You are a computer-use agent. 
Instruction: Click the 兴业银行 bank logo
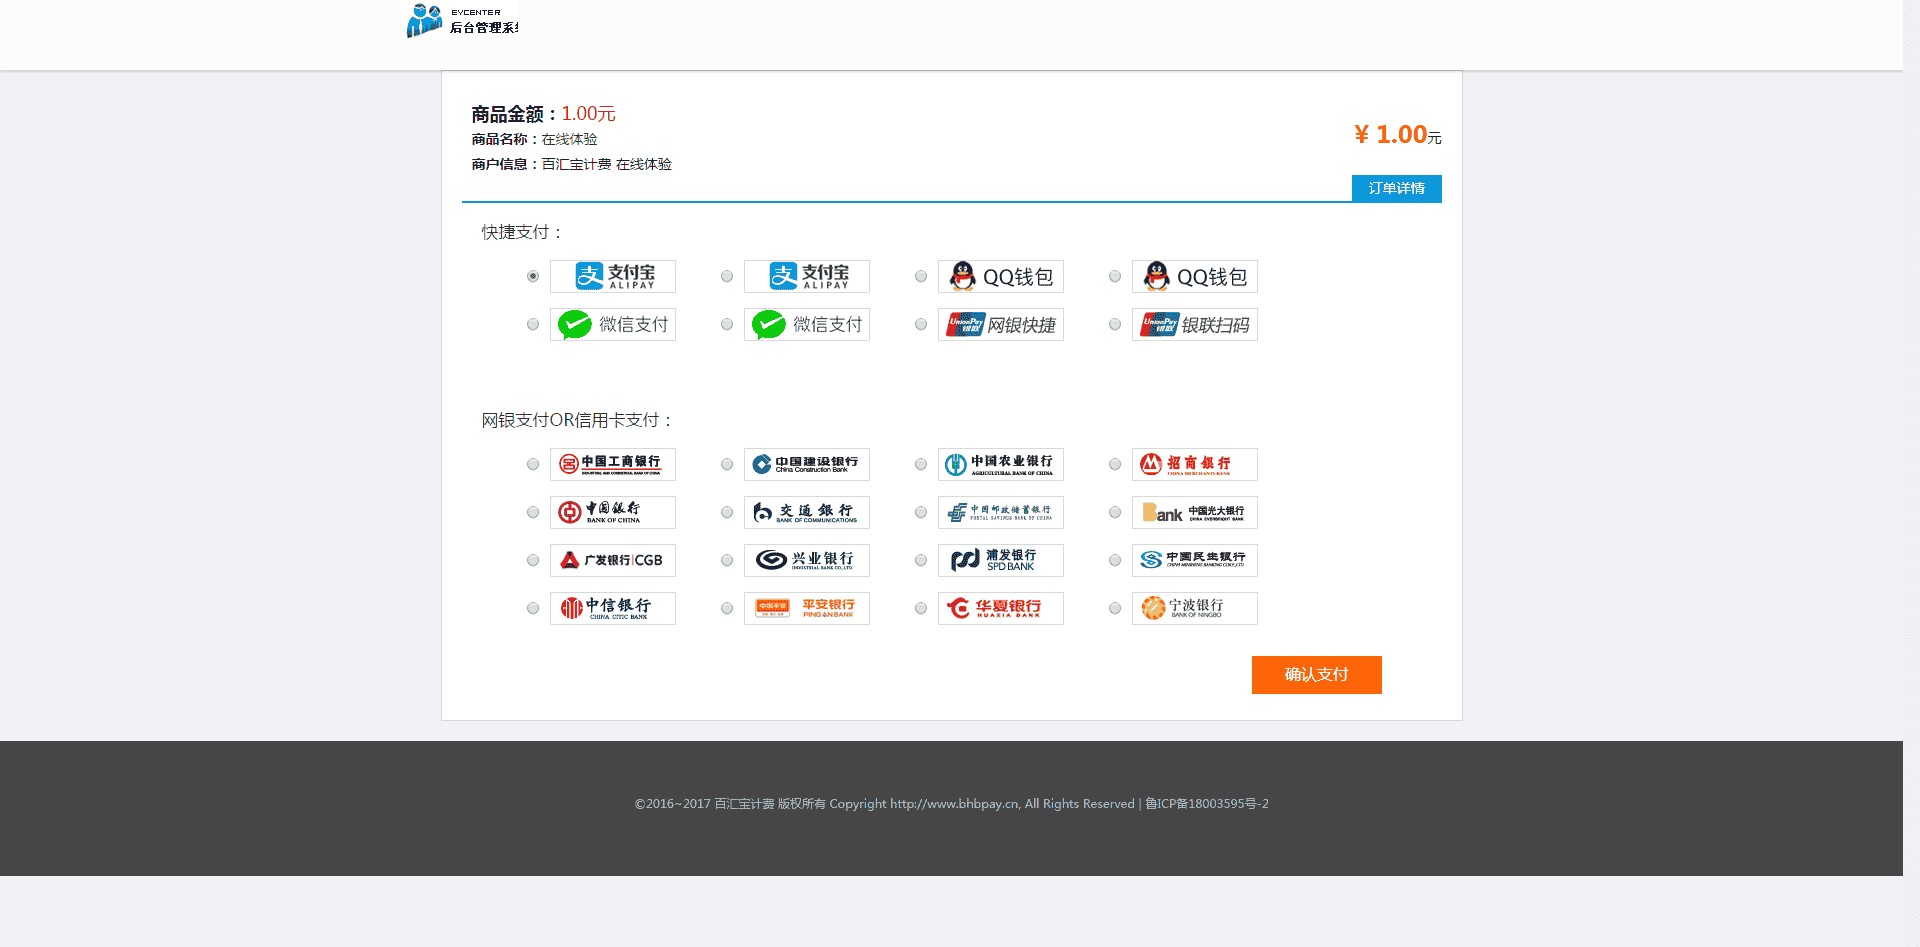click(x=807, y=560)
